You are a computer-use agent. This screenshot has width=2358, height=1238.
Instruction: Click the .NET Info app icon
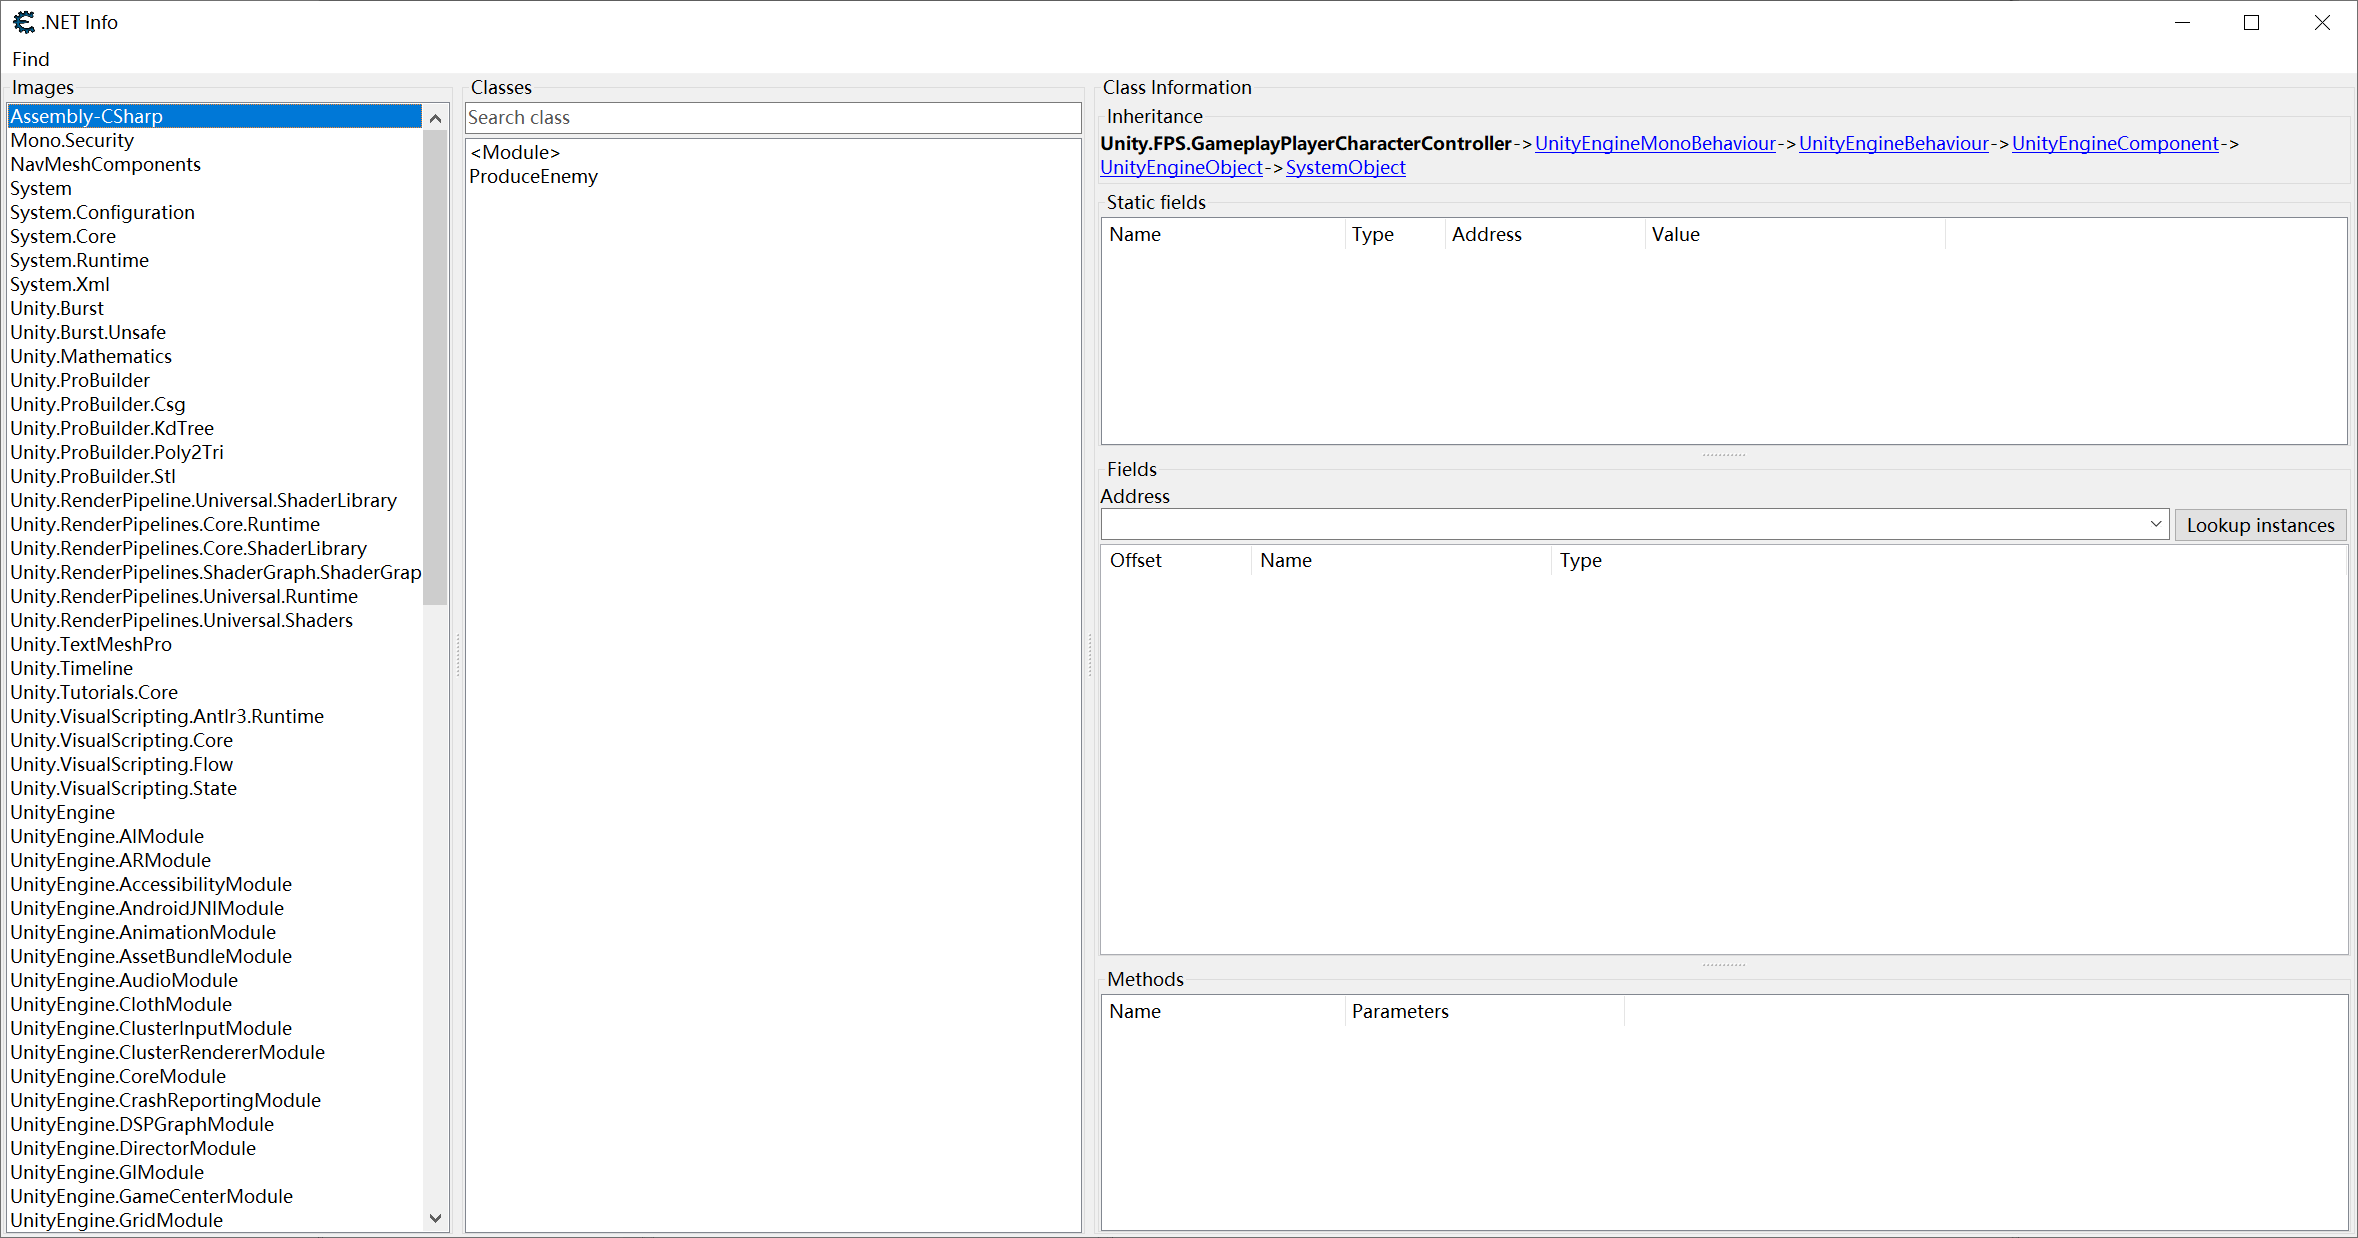tap(23, 22)
